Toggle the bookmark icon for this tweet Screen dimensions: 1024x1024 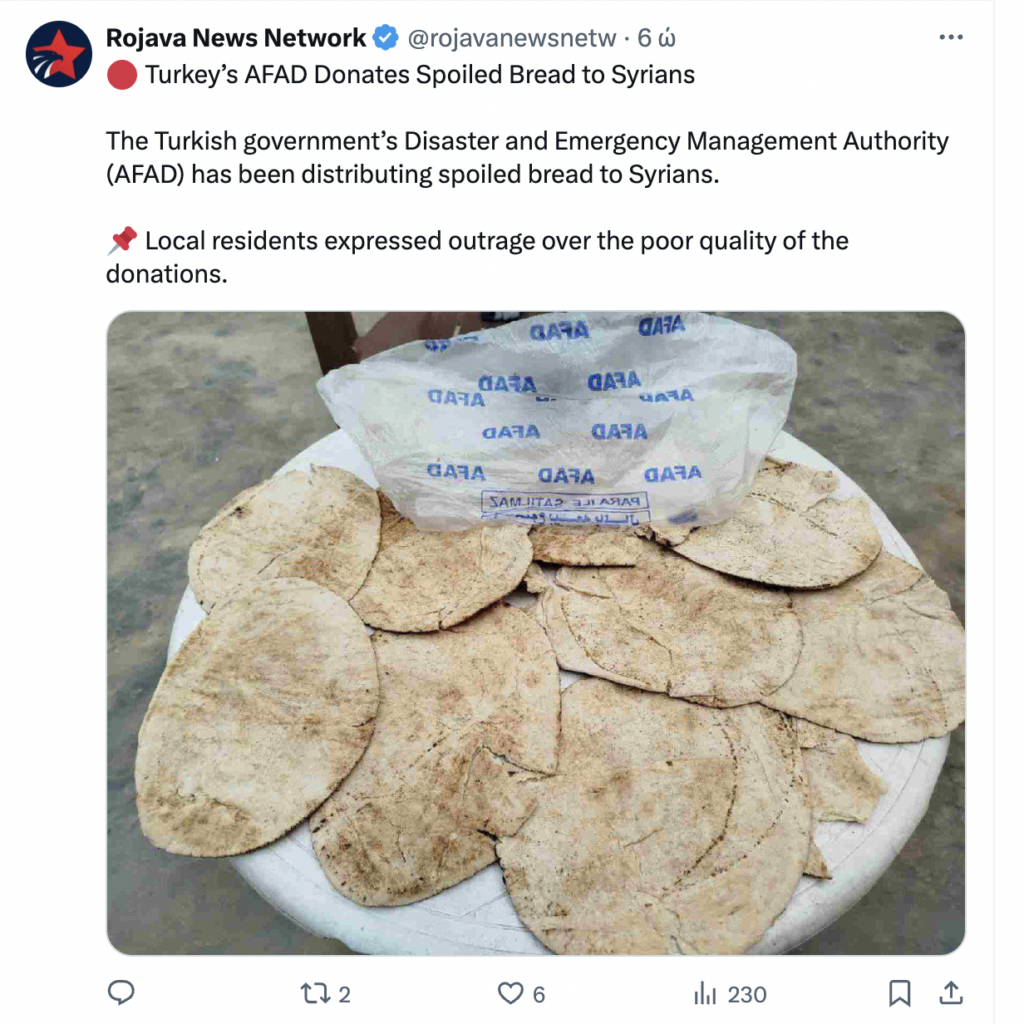pyautogui.click(x=900, y=993)
